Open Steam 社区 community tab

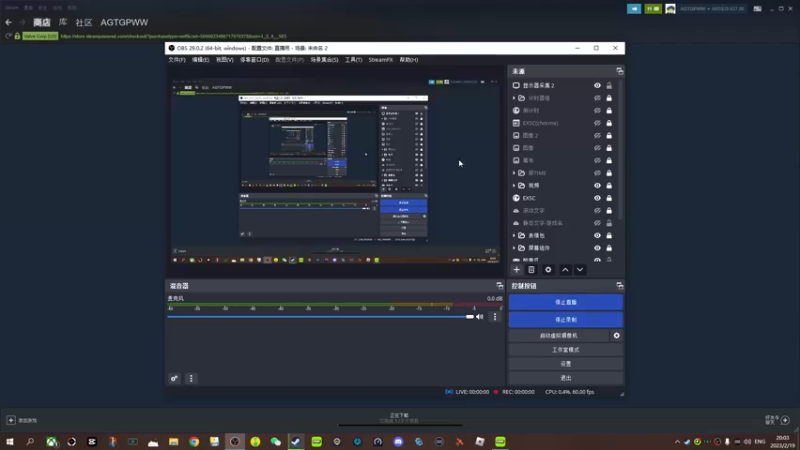(x=84, y=22)
